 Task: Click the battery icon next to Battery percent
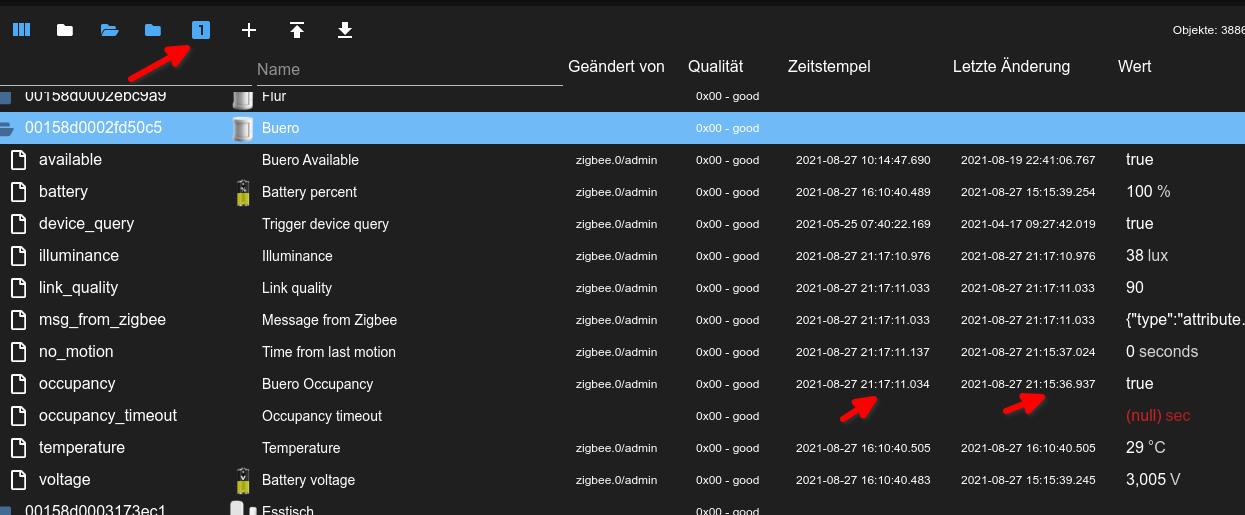pos(242,192)
